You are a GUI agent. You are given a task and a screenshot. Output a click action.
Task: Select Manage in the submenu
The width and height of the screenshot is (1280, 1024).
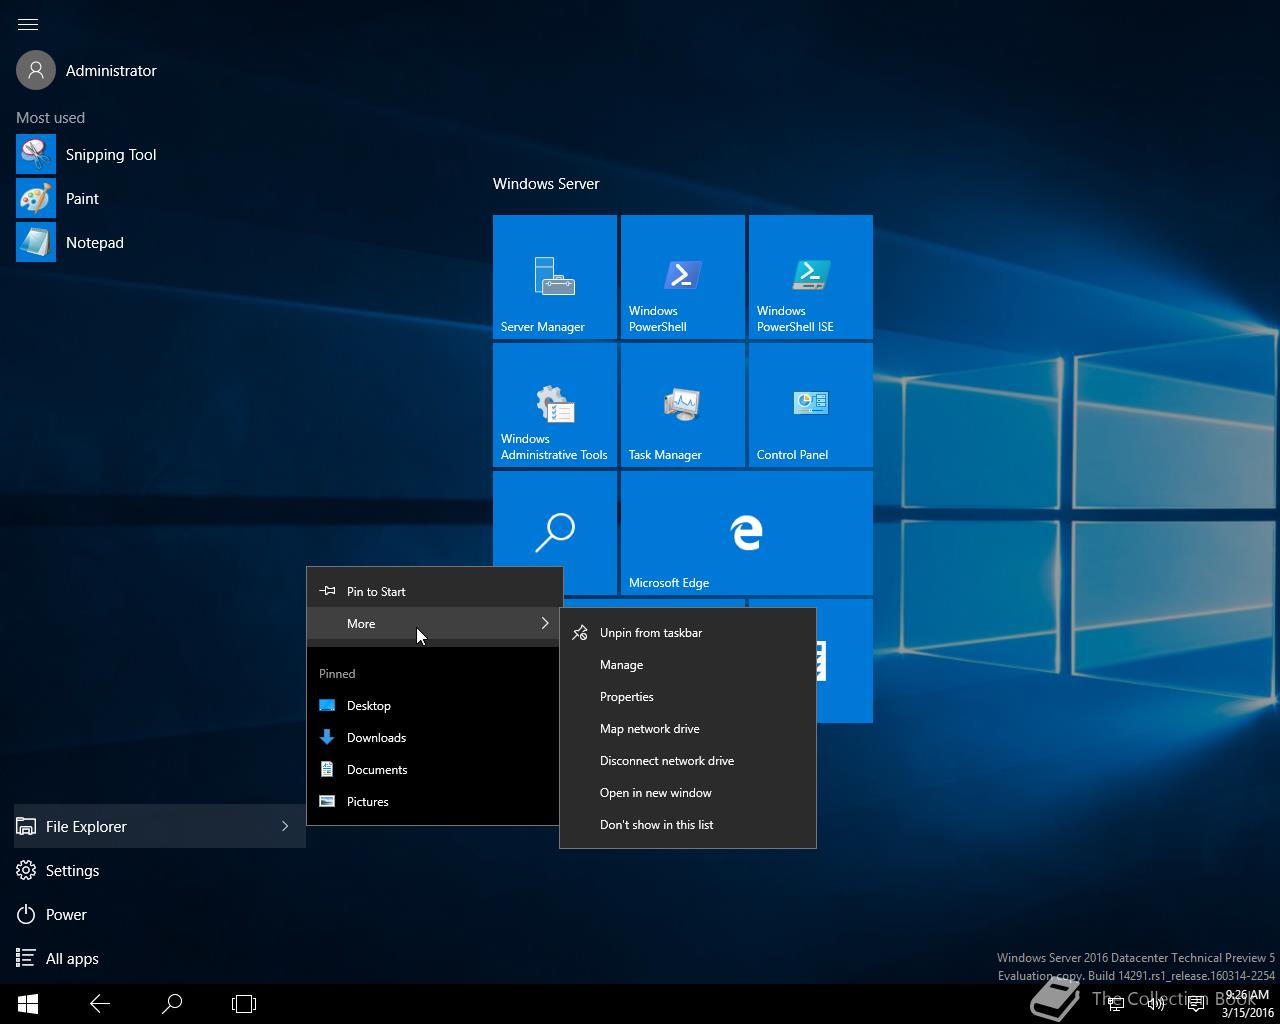click(688, 664)
